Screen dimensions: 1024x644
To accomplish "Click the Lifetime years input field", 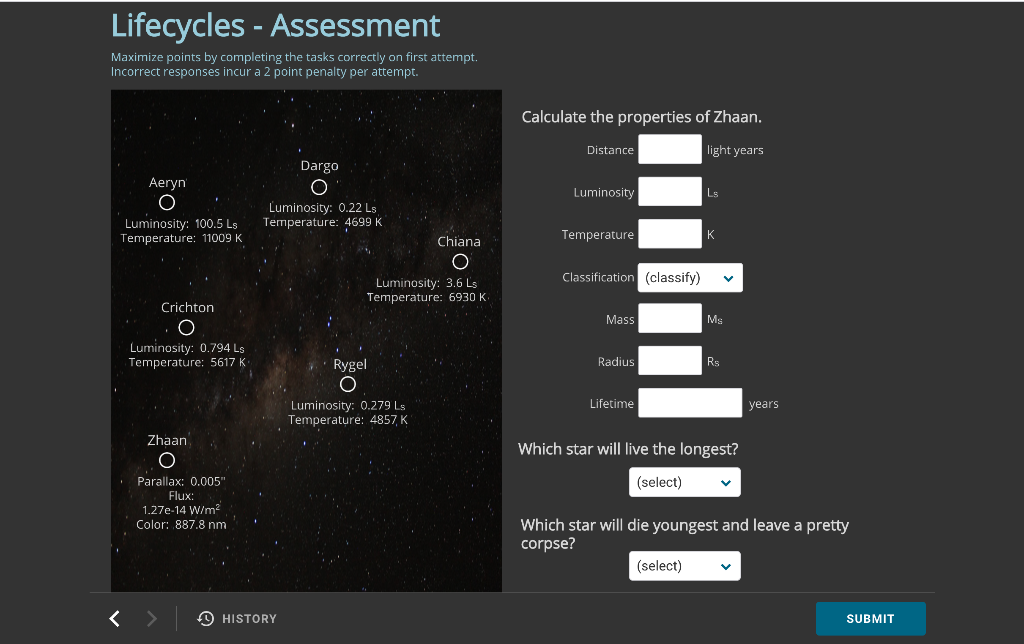I will point(690,403).
